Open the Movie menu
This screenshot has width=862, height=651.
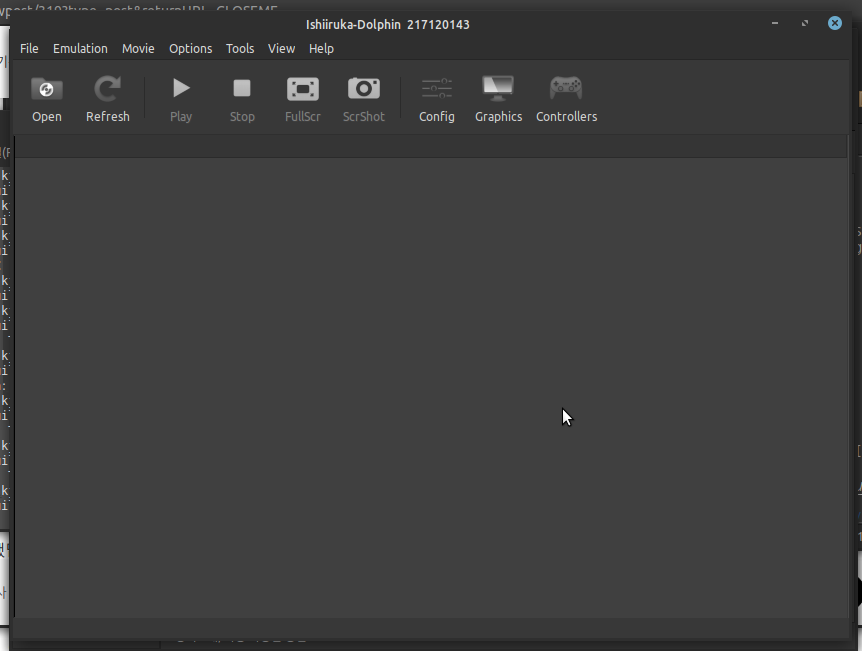[x=138, y=48]
